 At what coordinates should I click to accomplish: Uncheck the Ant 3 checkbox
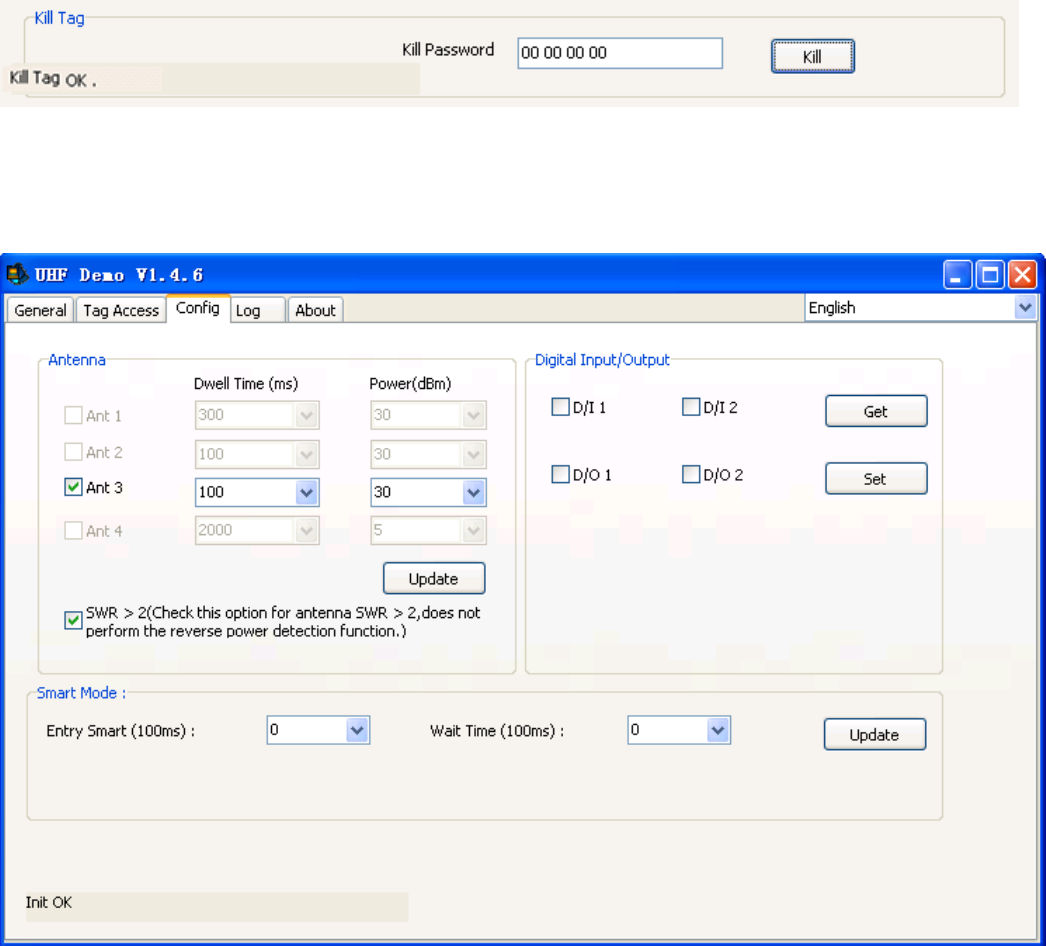pyautogui.click(x=73, y=487)
